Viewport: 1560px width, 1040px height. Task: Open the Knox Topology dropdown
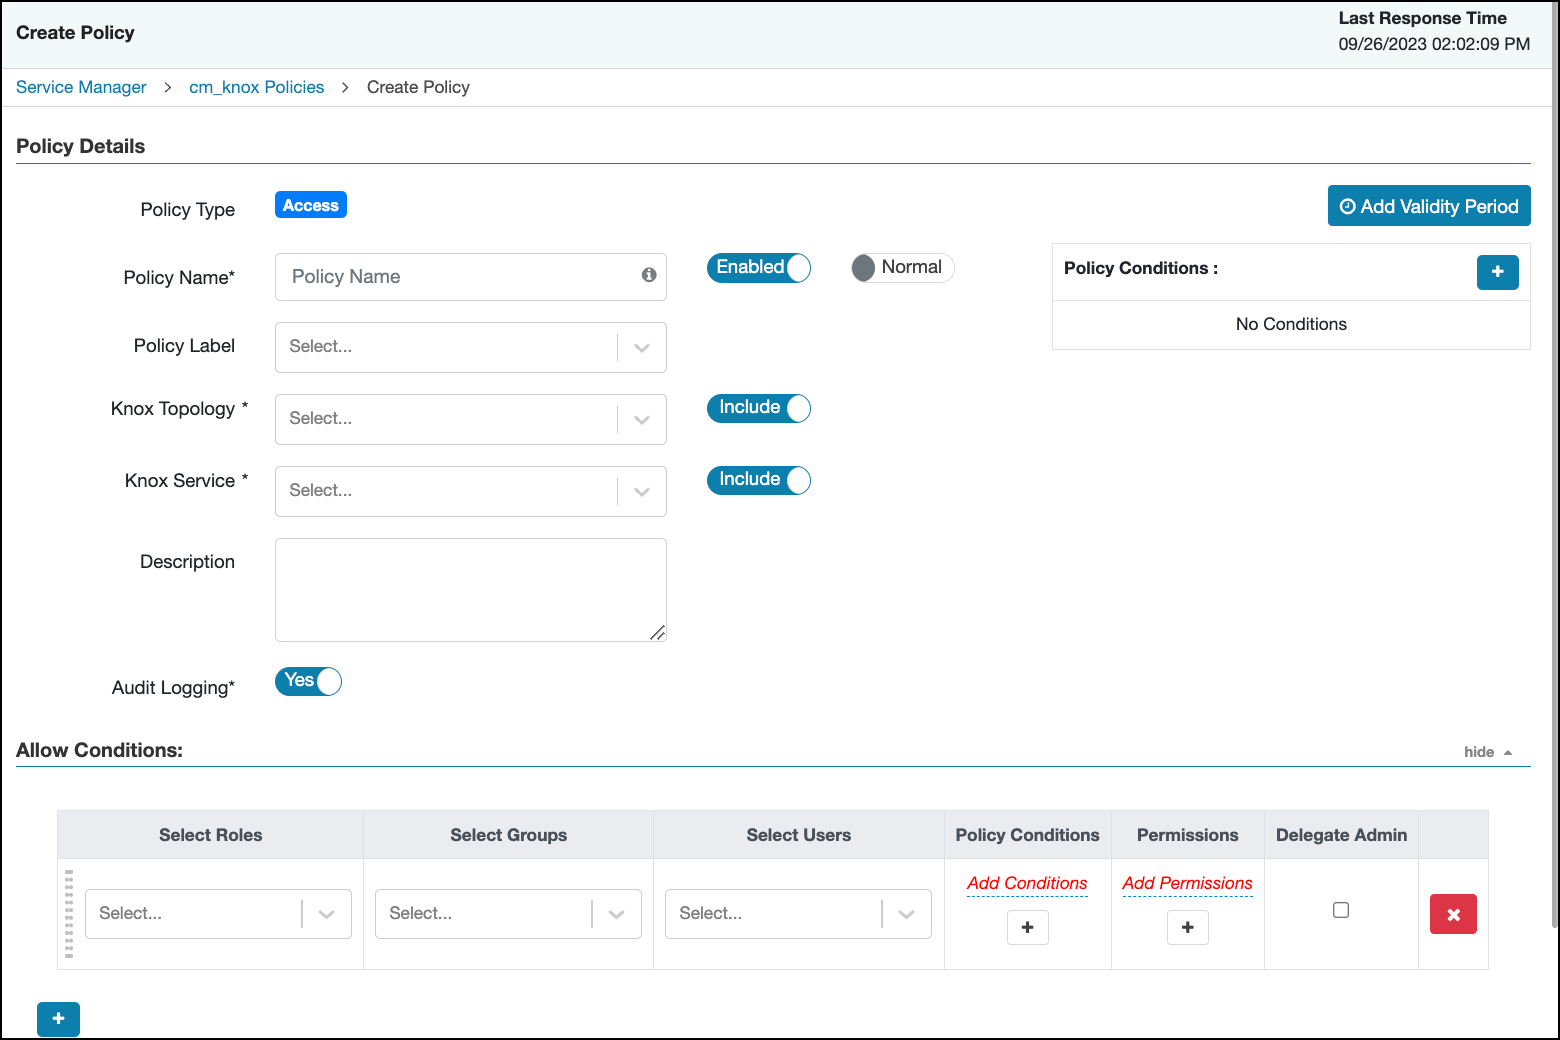pyautogui.click(x=470, y=419)
